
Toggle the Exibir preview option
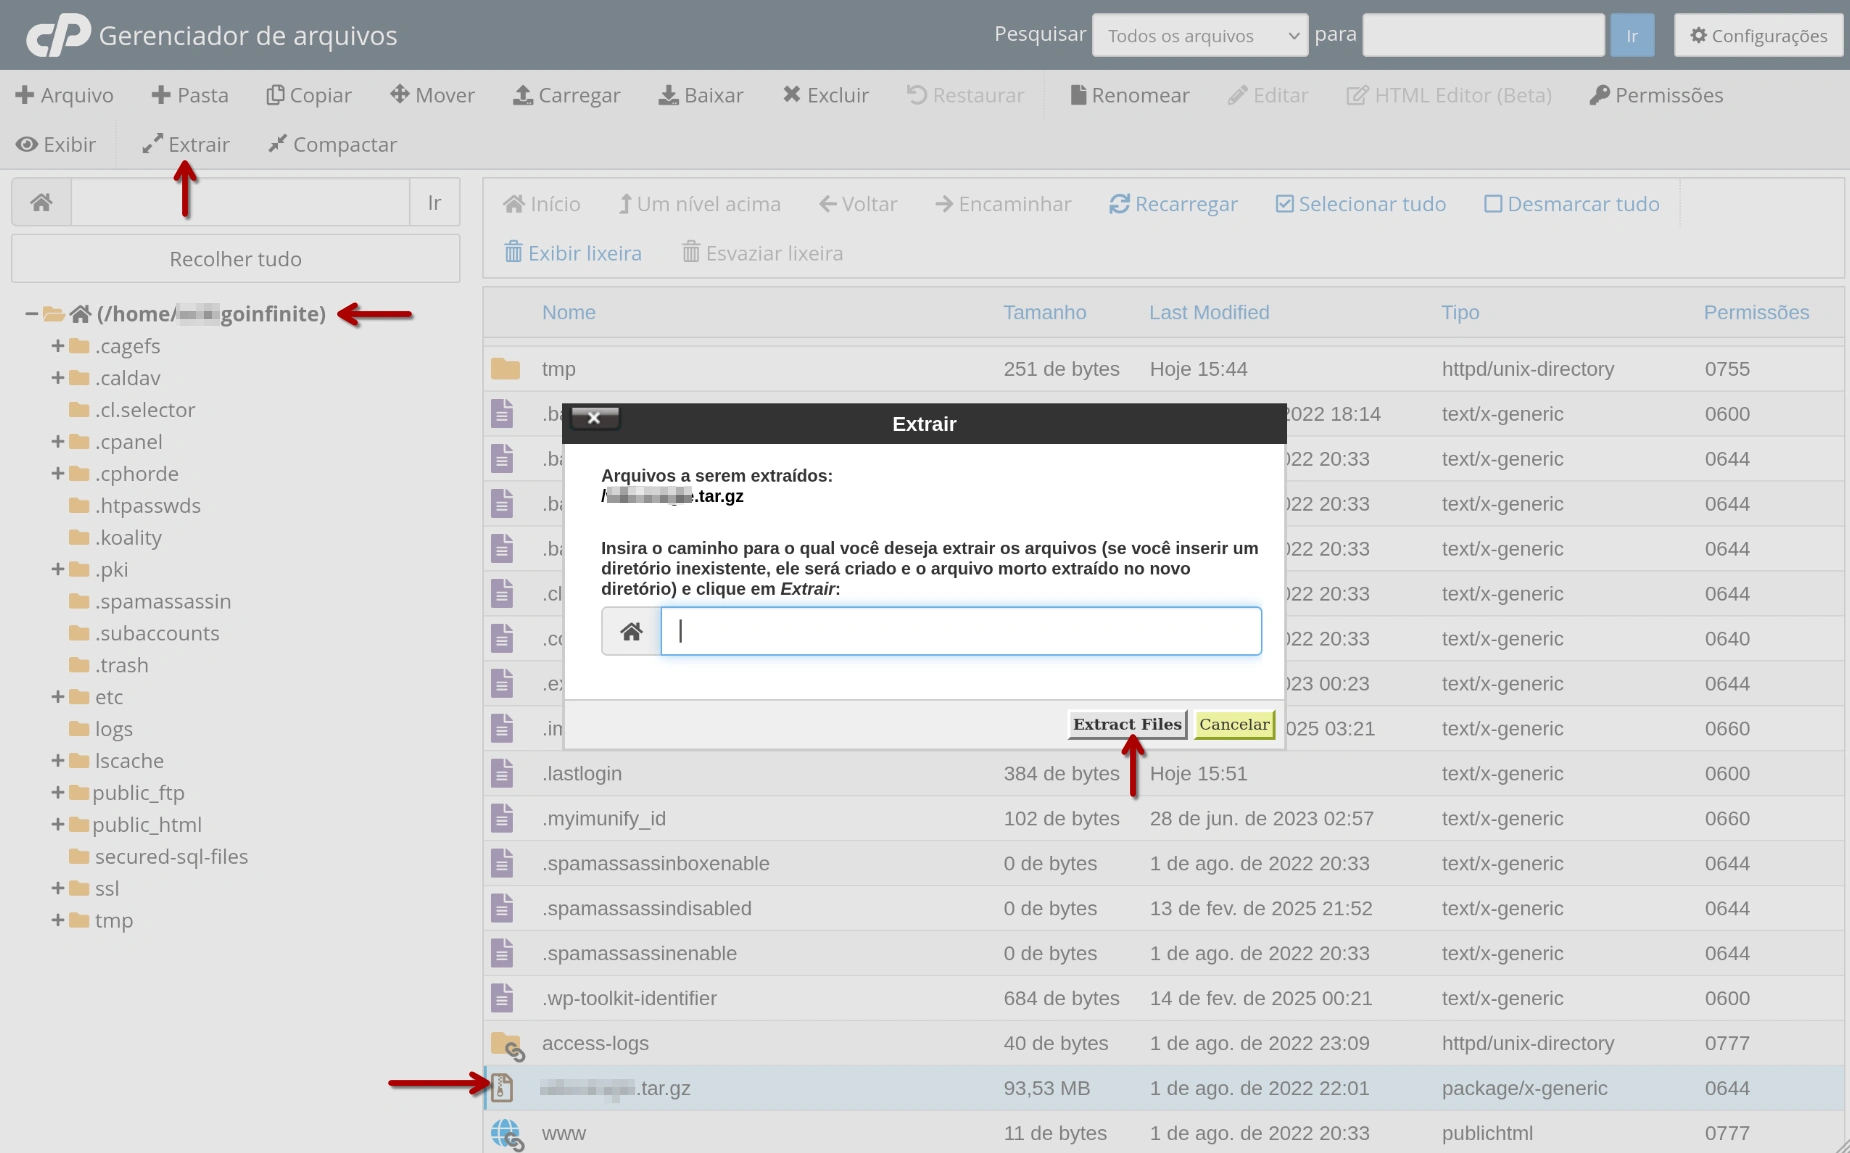(x=56, y=144)
